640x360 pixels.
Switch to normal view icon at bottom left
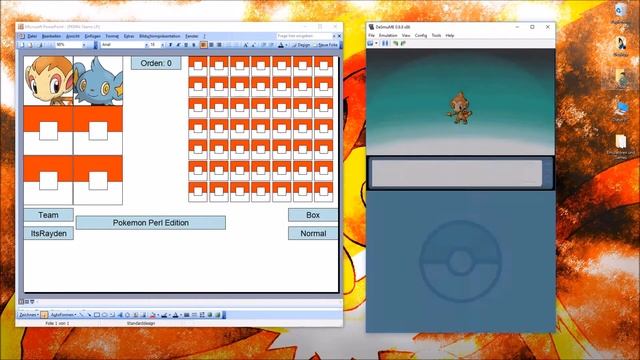click(21, 302)
